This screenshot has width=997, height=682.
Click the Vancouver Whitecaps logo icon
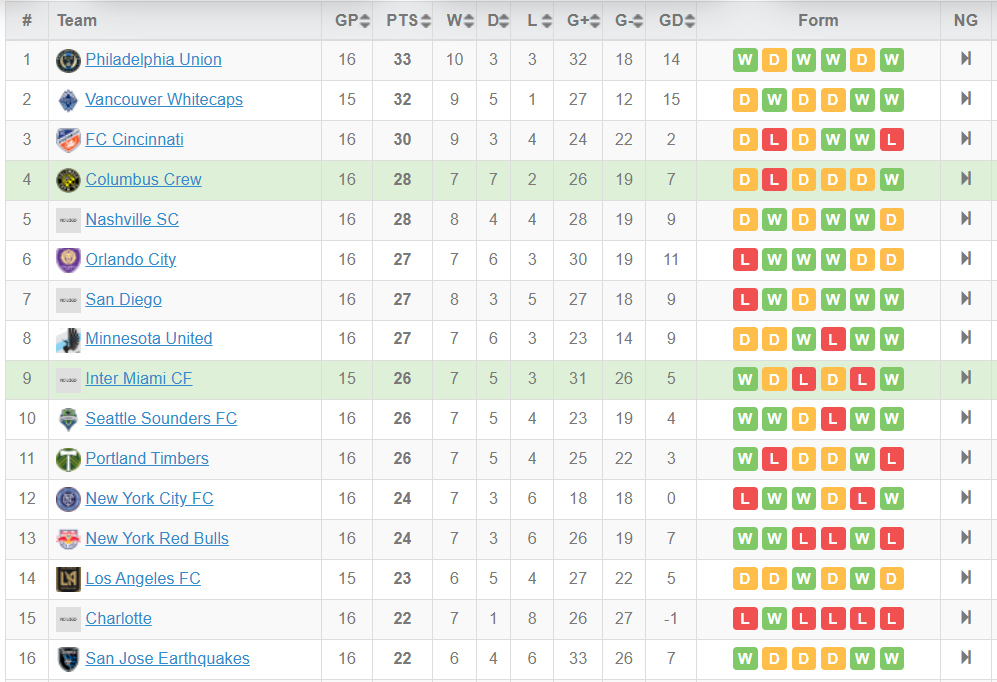tap(68, 100)
